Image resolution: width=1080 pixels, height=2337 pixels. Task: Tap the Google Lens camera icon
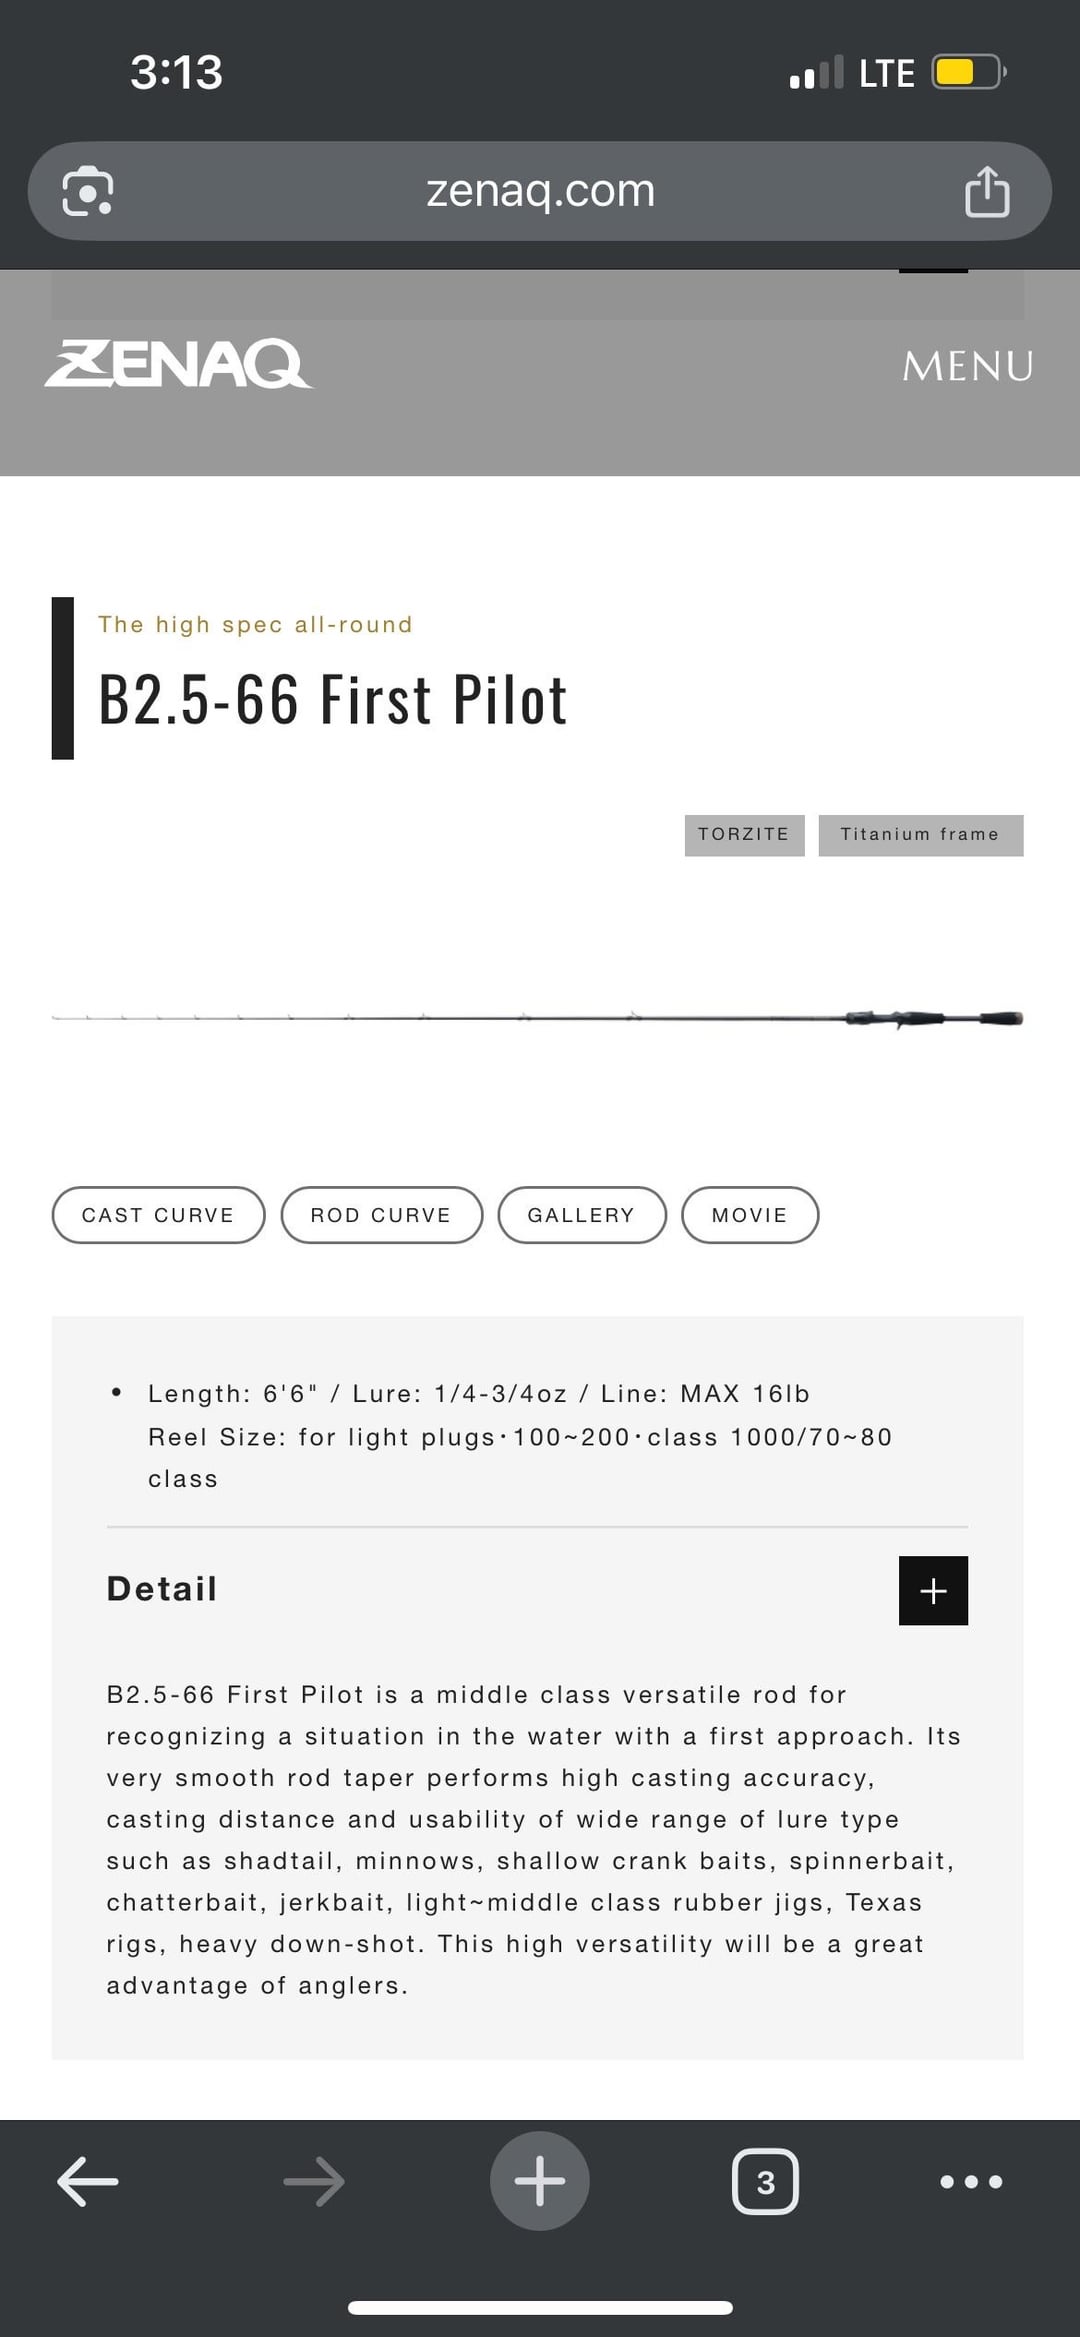click(88, 191)
